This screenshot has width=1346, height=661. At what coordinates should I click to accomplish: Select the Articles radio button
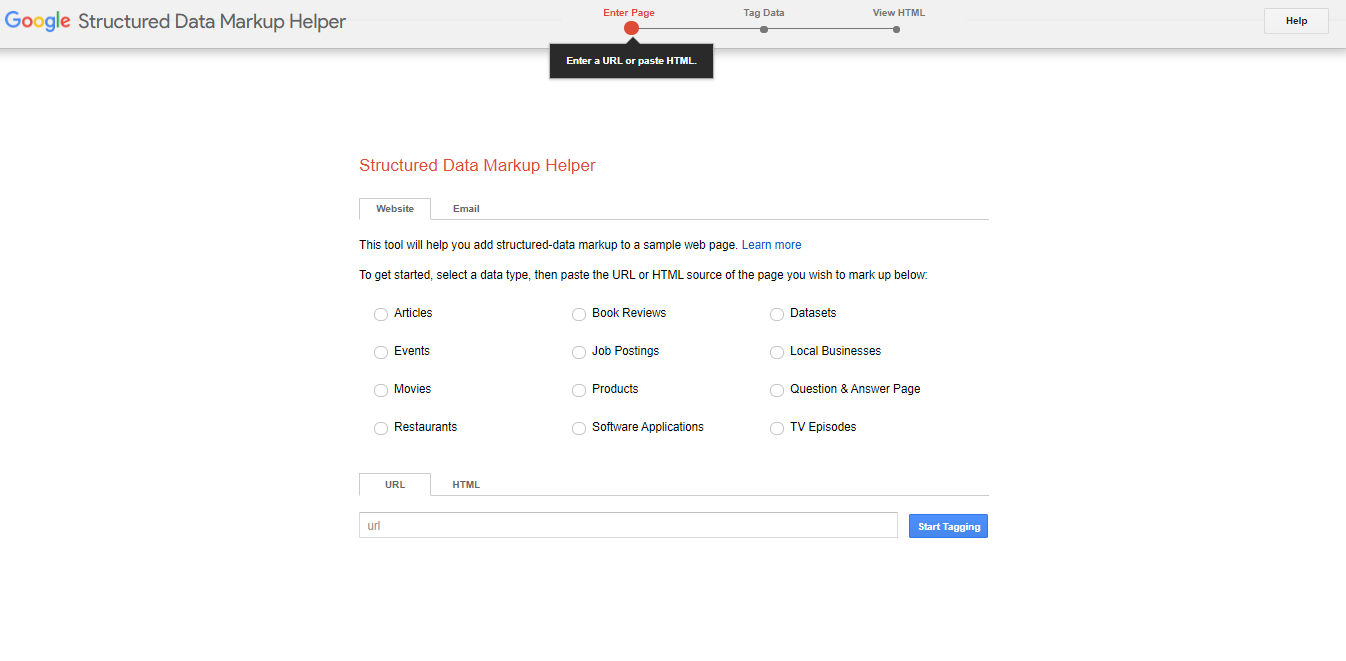(381, 314)
